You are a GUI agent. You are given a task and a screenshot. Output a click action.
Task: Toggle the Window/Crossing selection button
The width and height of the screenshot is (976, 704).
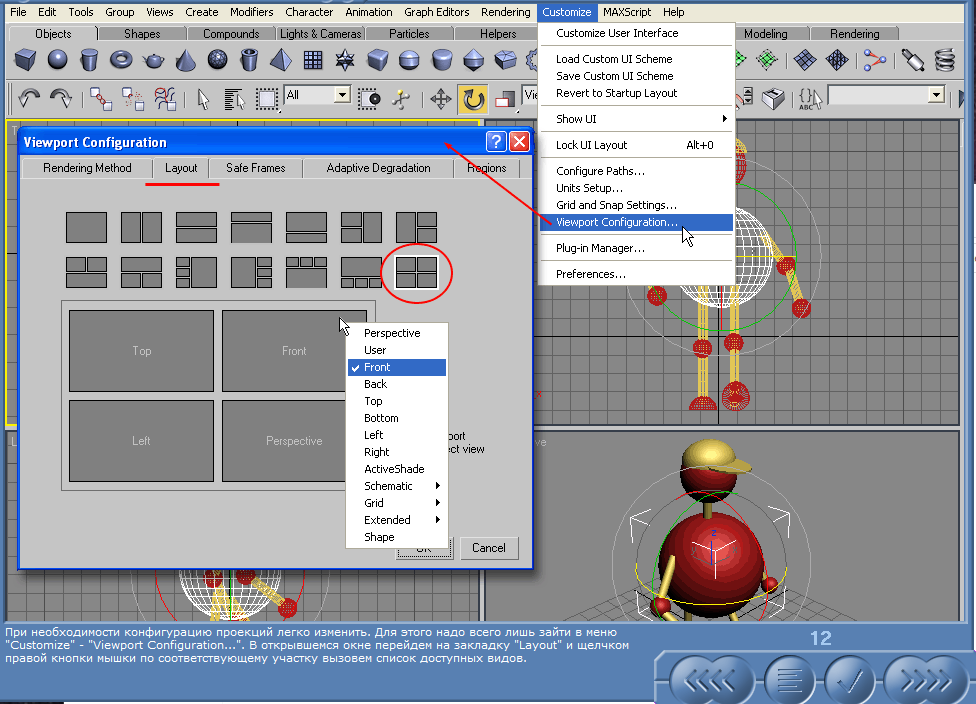[368, 98]
